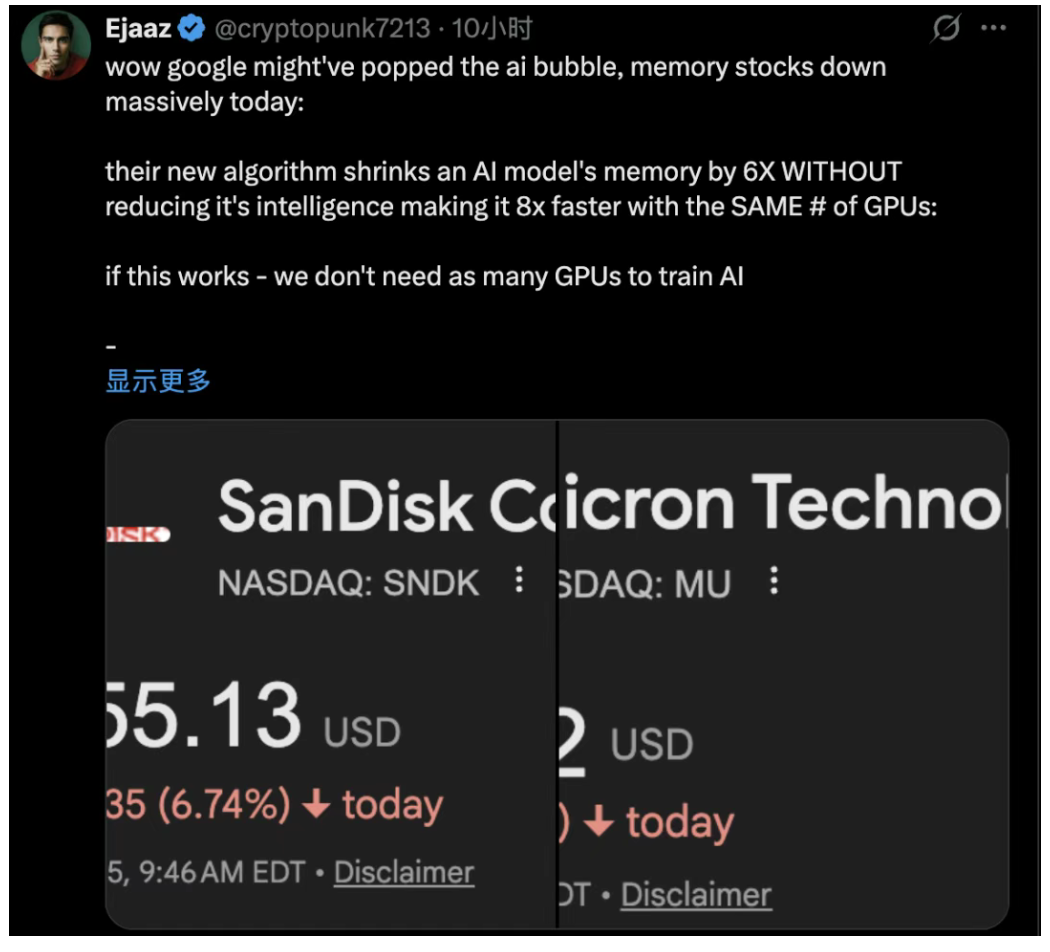Open the Grok slashed-circle icon
The height and width of the screenshot is (952, 1050).
tap(944, 31)
